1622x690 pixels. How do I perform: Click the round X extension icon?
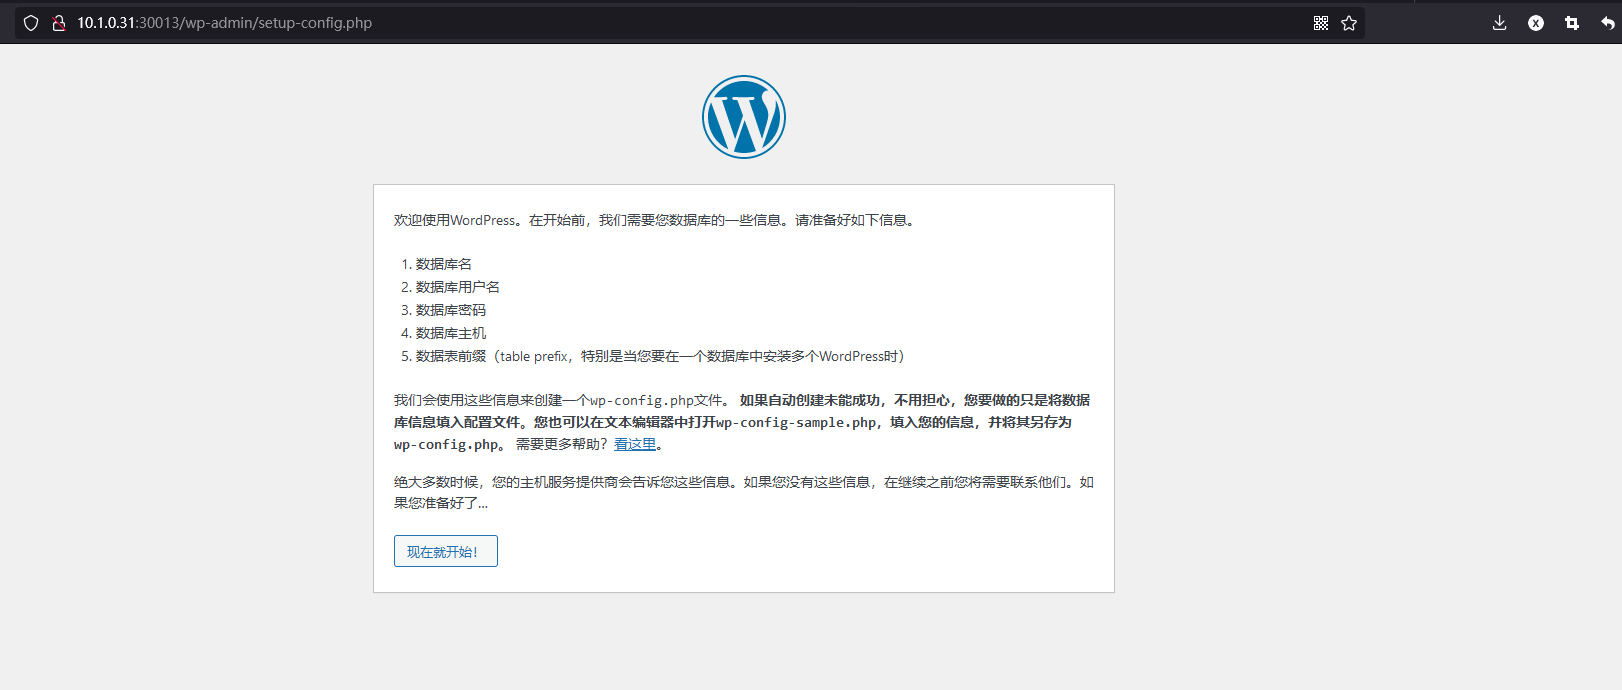pos(1536,23)
